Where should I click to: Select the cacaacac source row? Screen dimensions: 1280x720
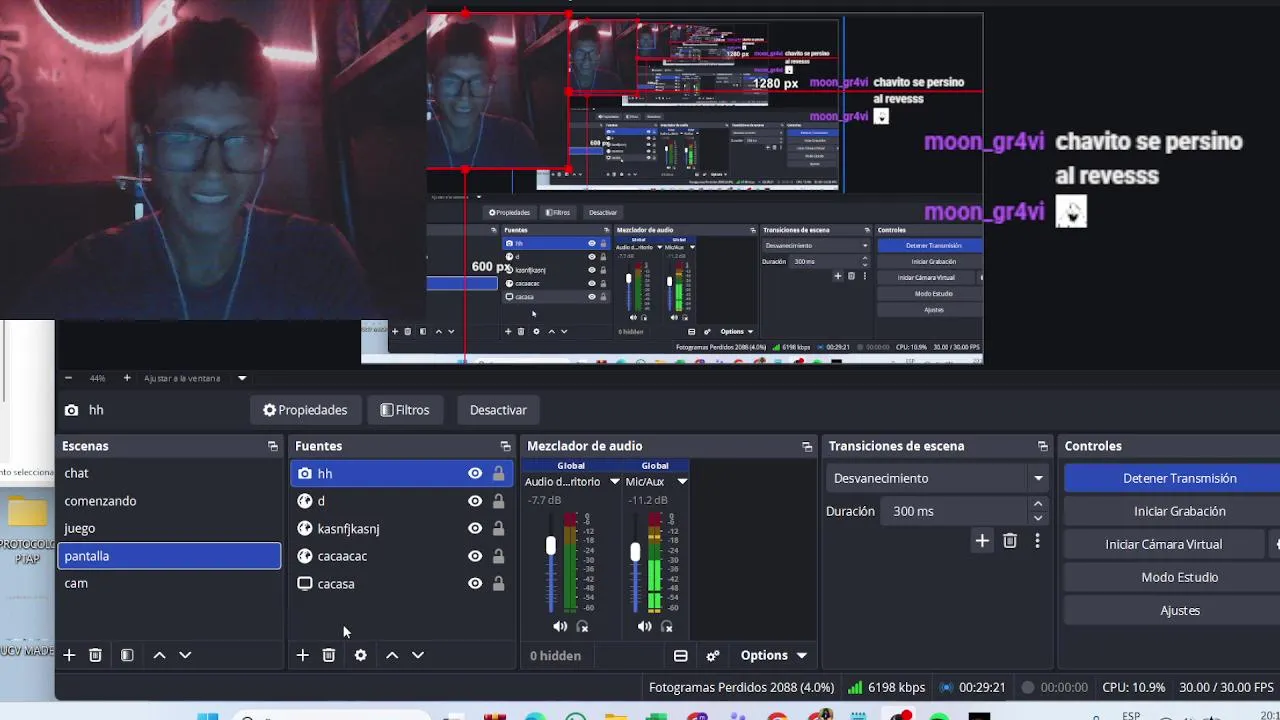[401, 556]
